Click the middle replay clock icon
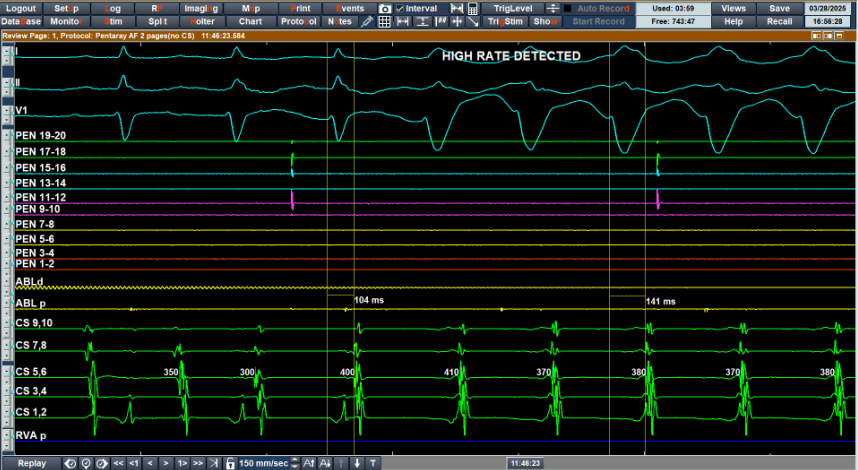Screen dimensions: 858x470 pyautogui.click(x=86, y=463)
